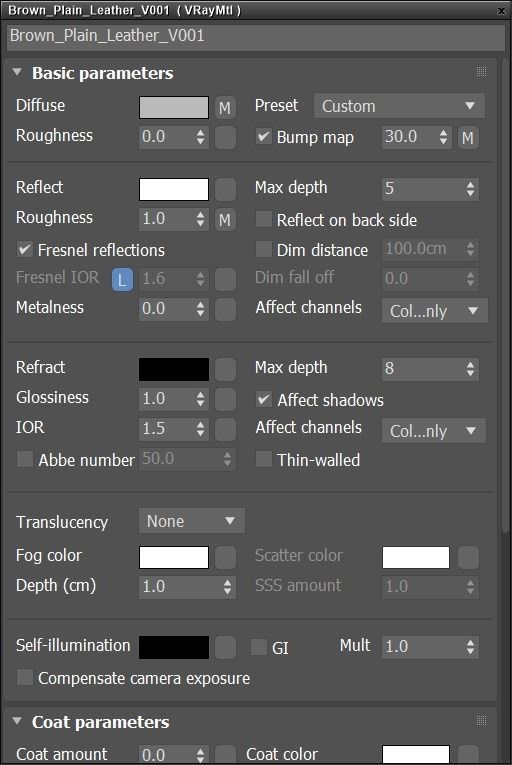
Task: Click the Self-illumination map slot button
Action: coord(225,647)
